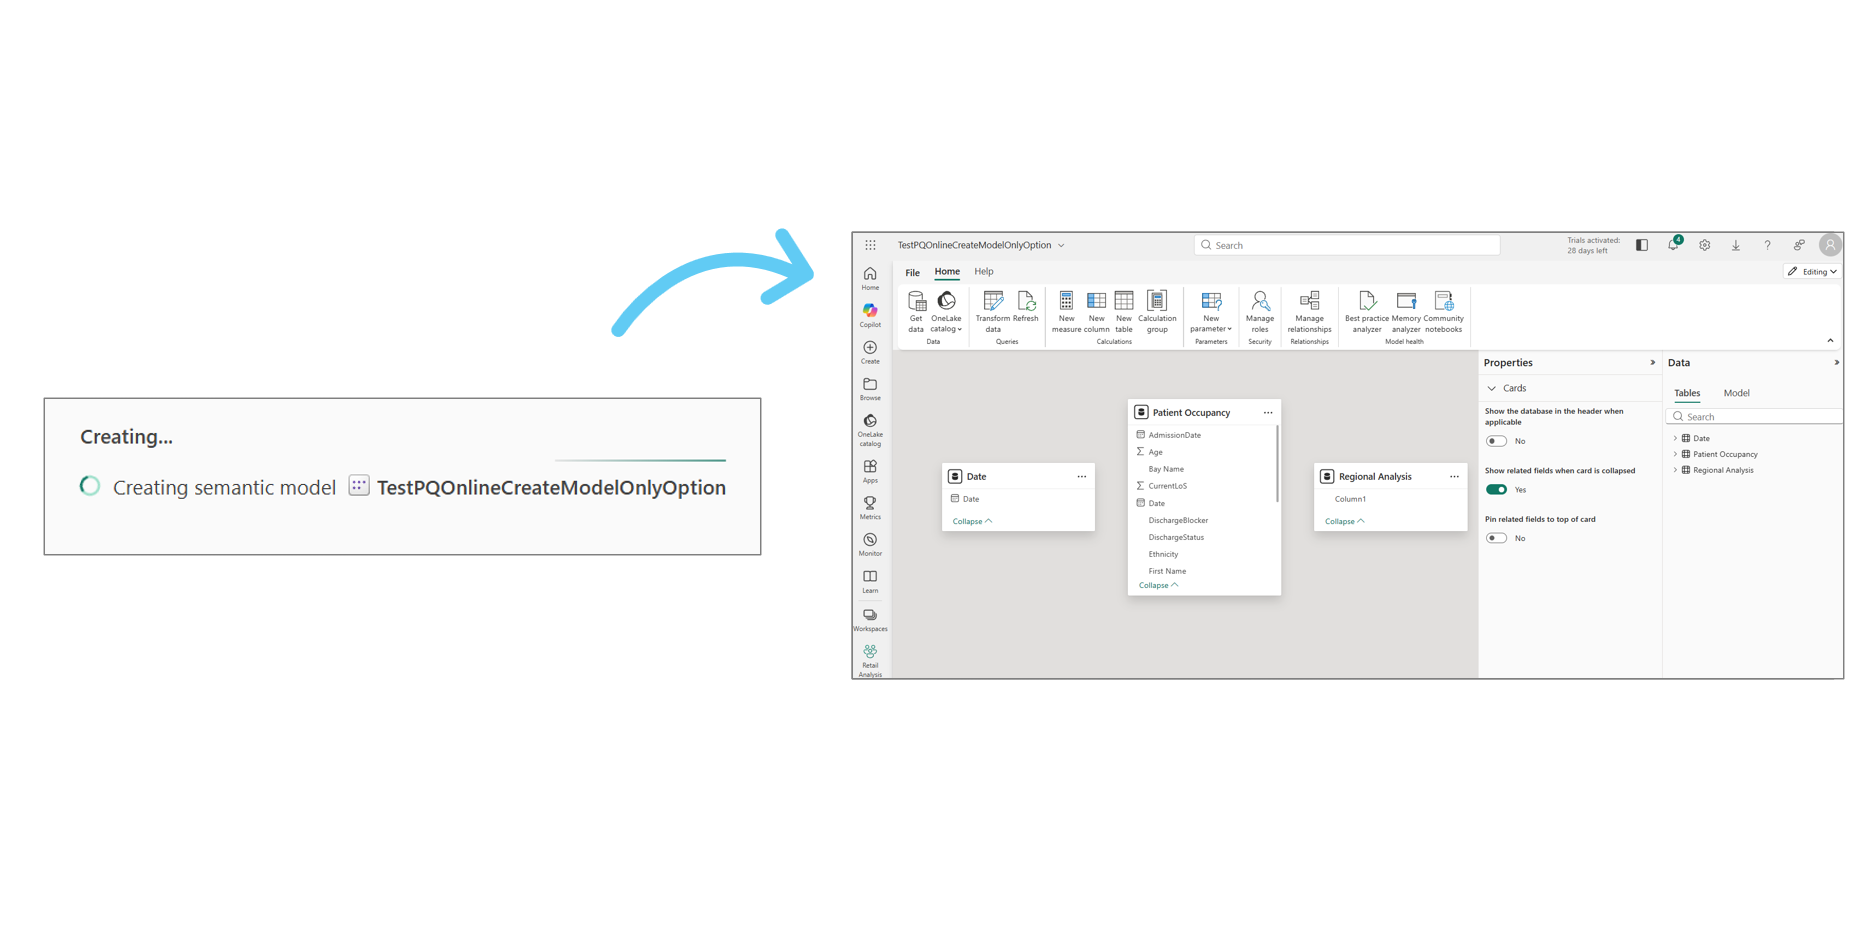Collapse the Regional Analysis card
1855x945 pixels.
(1344, 521)
